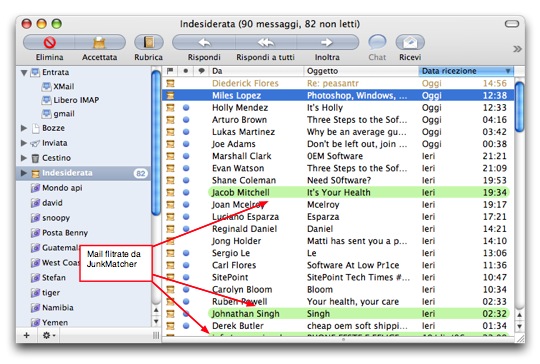Click Rispondi a tutti reply-all icon
Screen dimensions: 540x364
click(x=266, y=43)
